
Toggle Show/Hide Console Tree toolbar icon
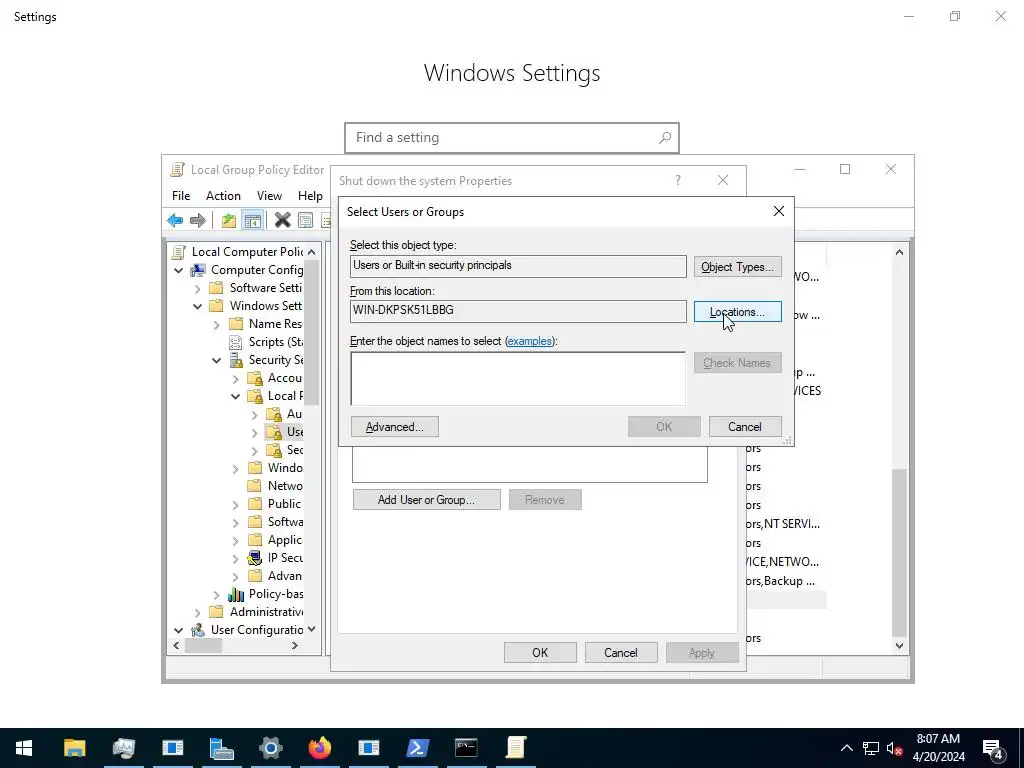tap(252, 221)
